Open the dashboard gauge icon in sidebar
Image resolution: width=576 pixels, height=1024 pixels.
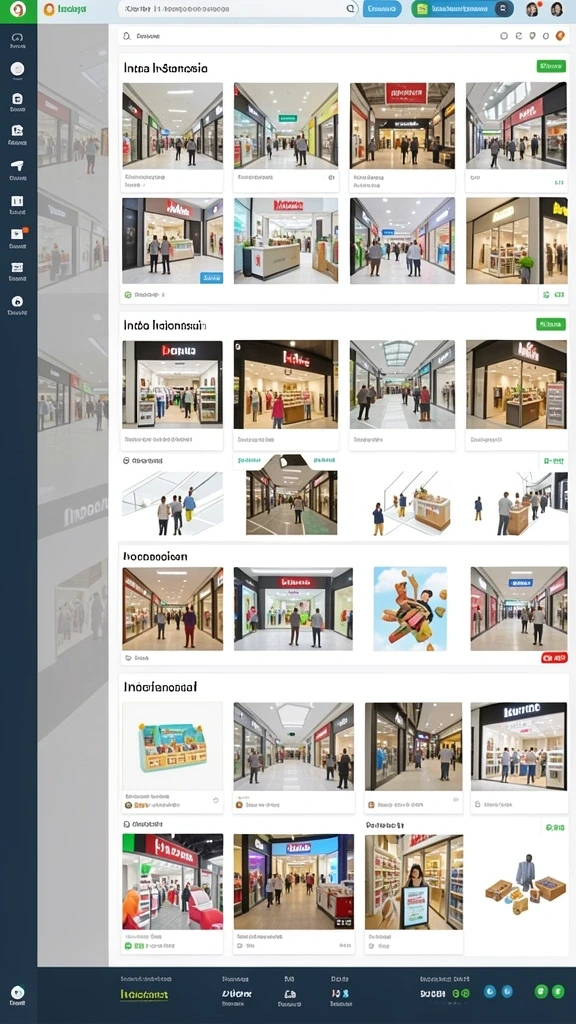click(x=18, y=38)
